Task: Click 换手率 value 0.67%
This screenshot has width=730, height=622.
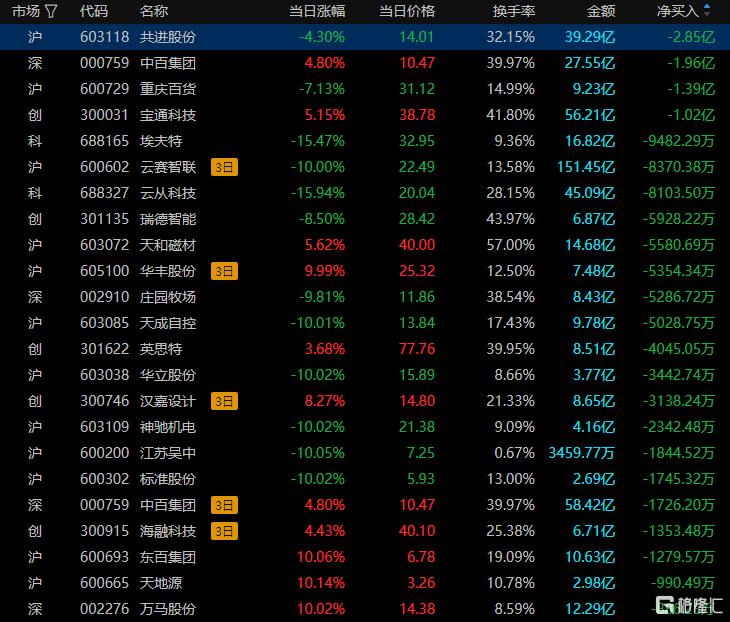Action: (x=514, y=453)
